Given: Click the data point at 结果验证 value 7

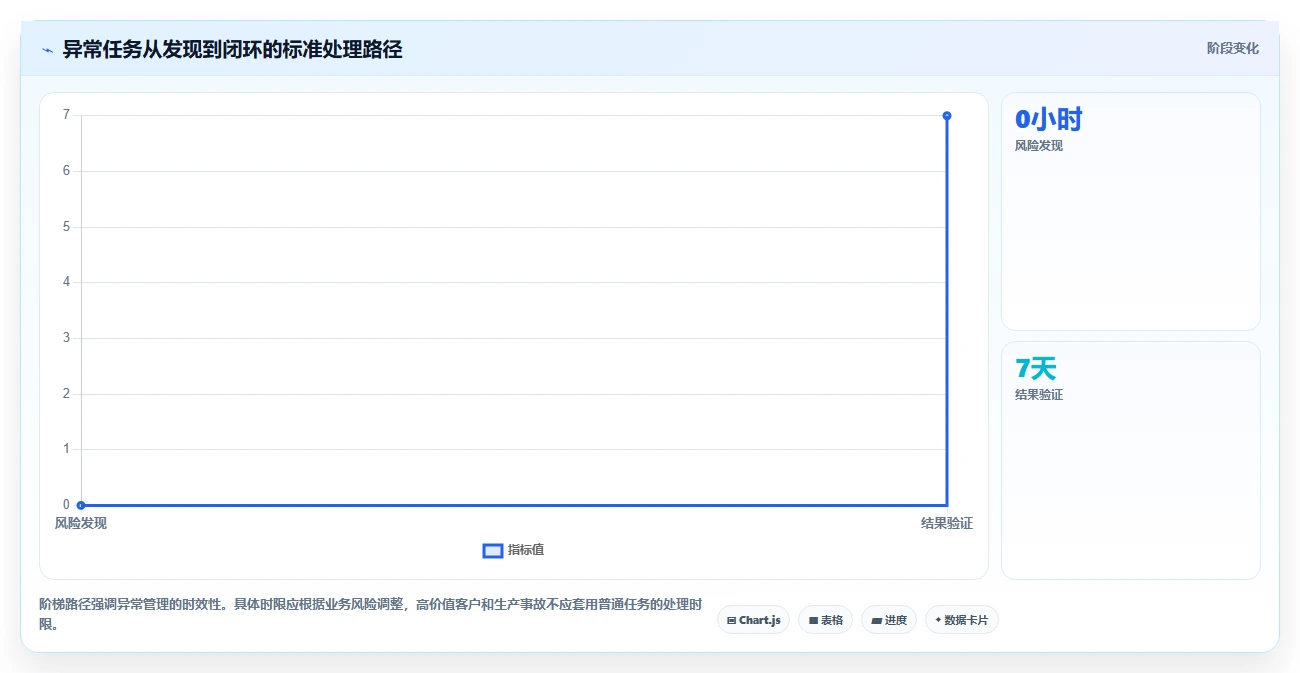Looking at the screenshot, I should (947, 116).
